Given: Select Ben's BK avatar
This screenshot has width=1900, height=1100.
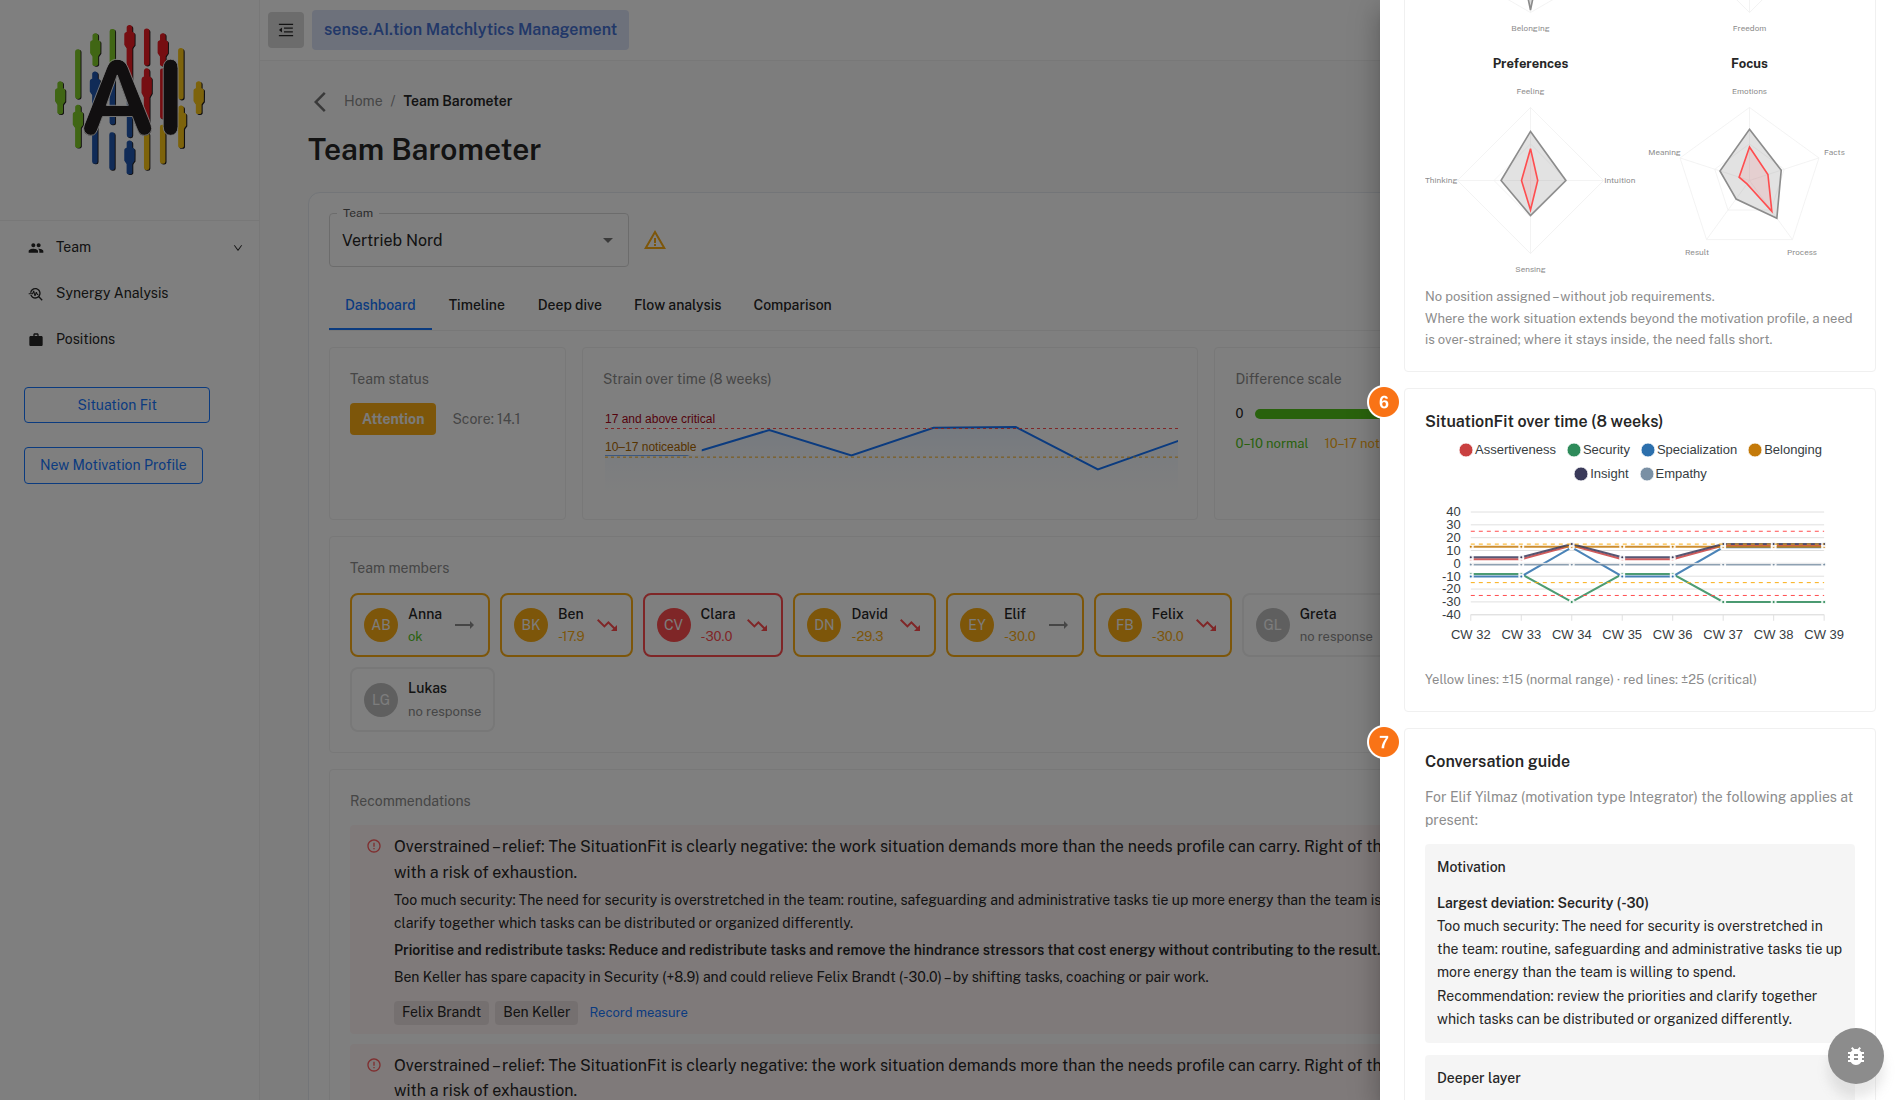Looking at the screenshot, I should (531, 625).
